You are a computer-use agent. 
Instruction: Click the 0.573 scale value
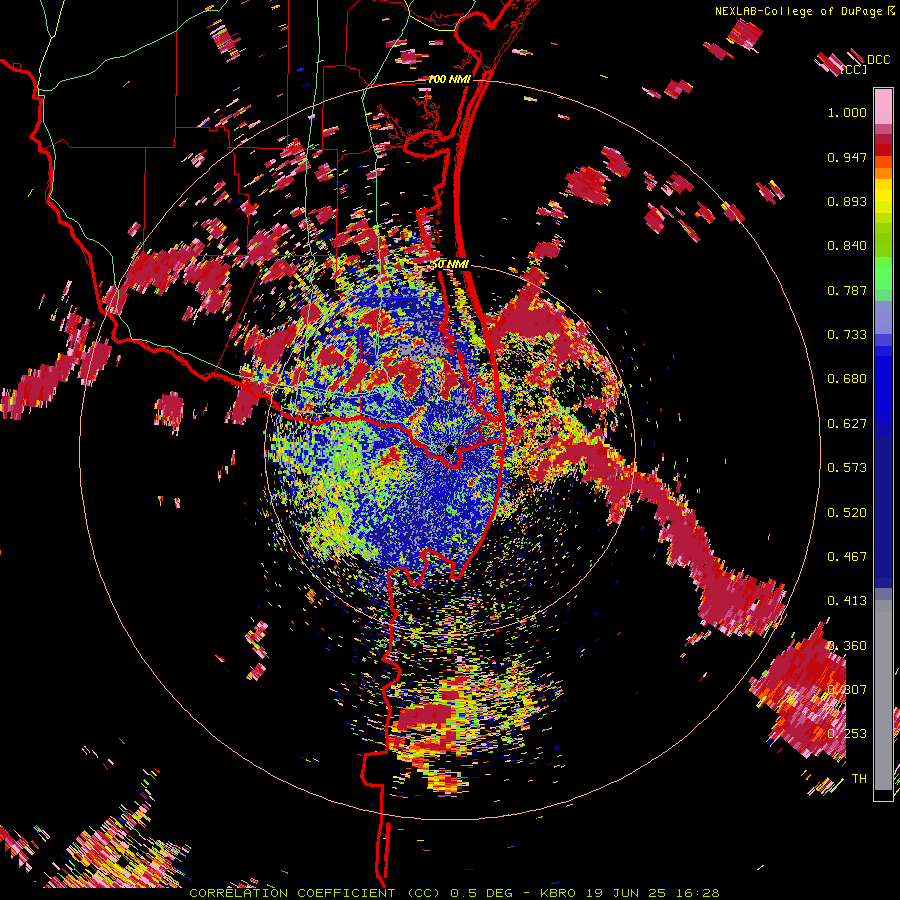(x=847, y=468)
